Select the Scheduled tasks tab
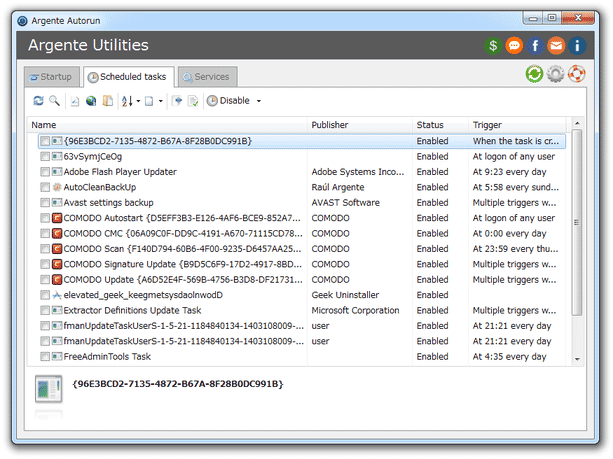The width and height of the screenshot is (613, 459). pyautogui.click(x=129, y=77)
